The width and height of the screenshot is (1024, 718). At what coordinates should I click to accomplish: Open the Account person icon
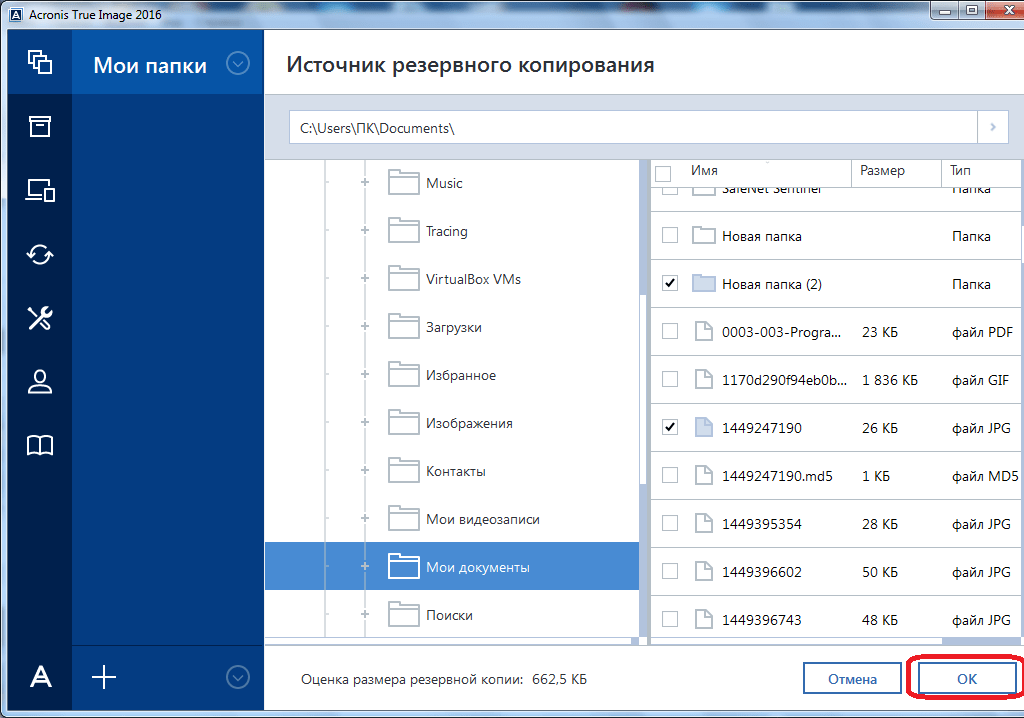click(x=40, y=382)
